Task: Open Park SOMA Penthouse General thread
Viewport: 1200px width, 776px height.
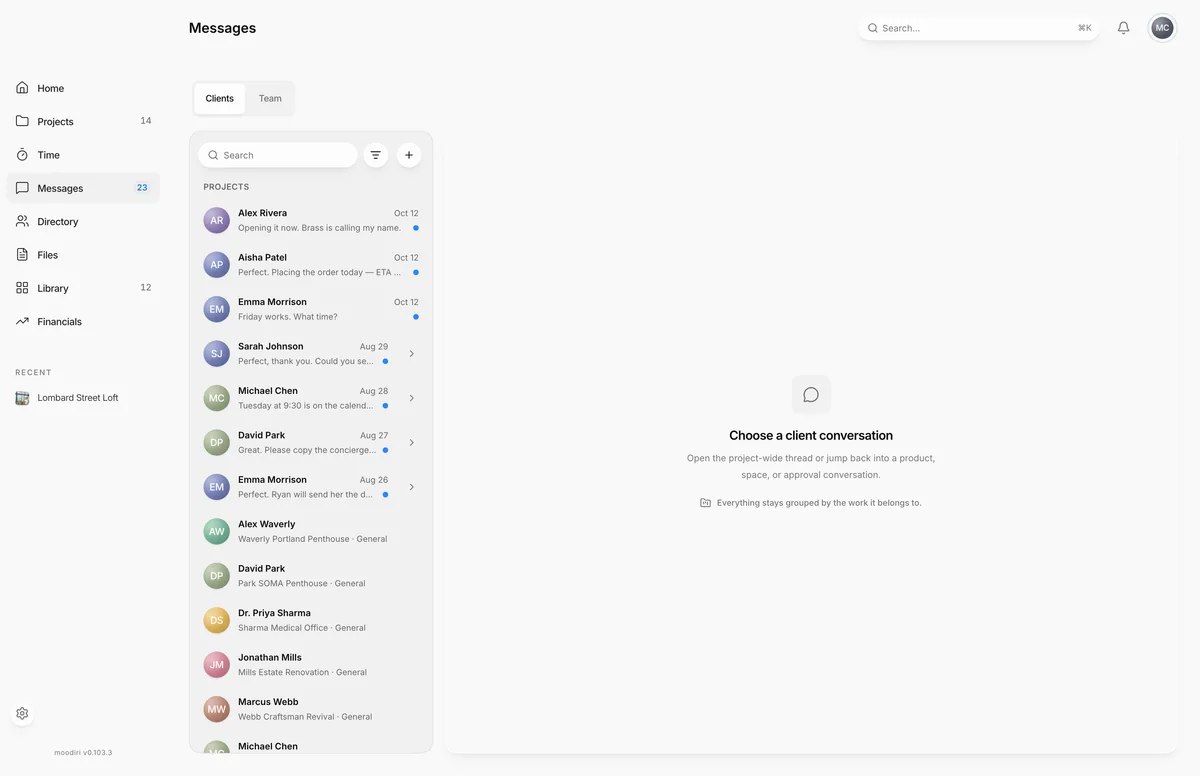Action: click(311, 576)
